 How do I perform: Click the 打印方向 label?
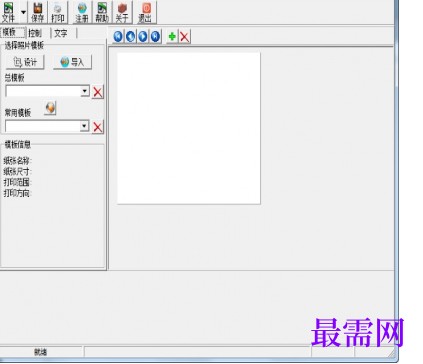17,193
